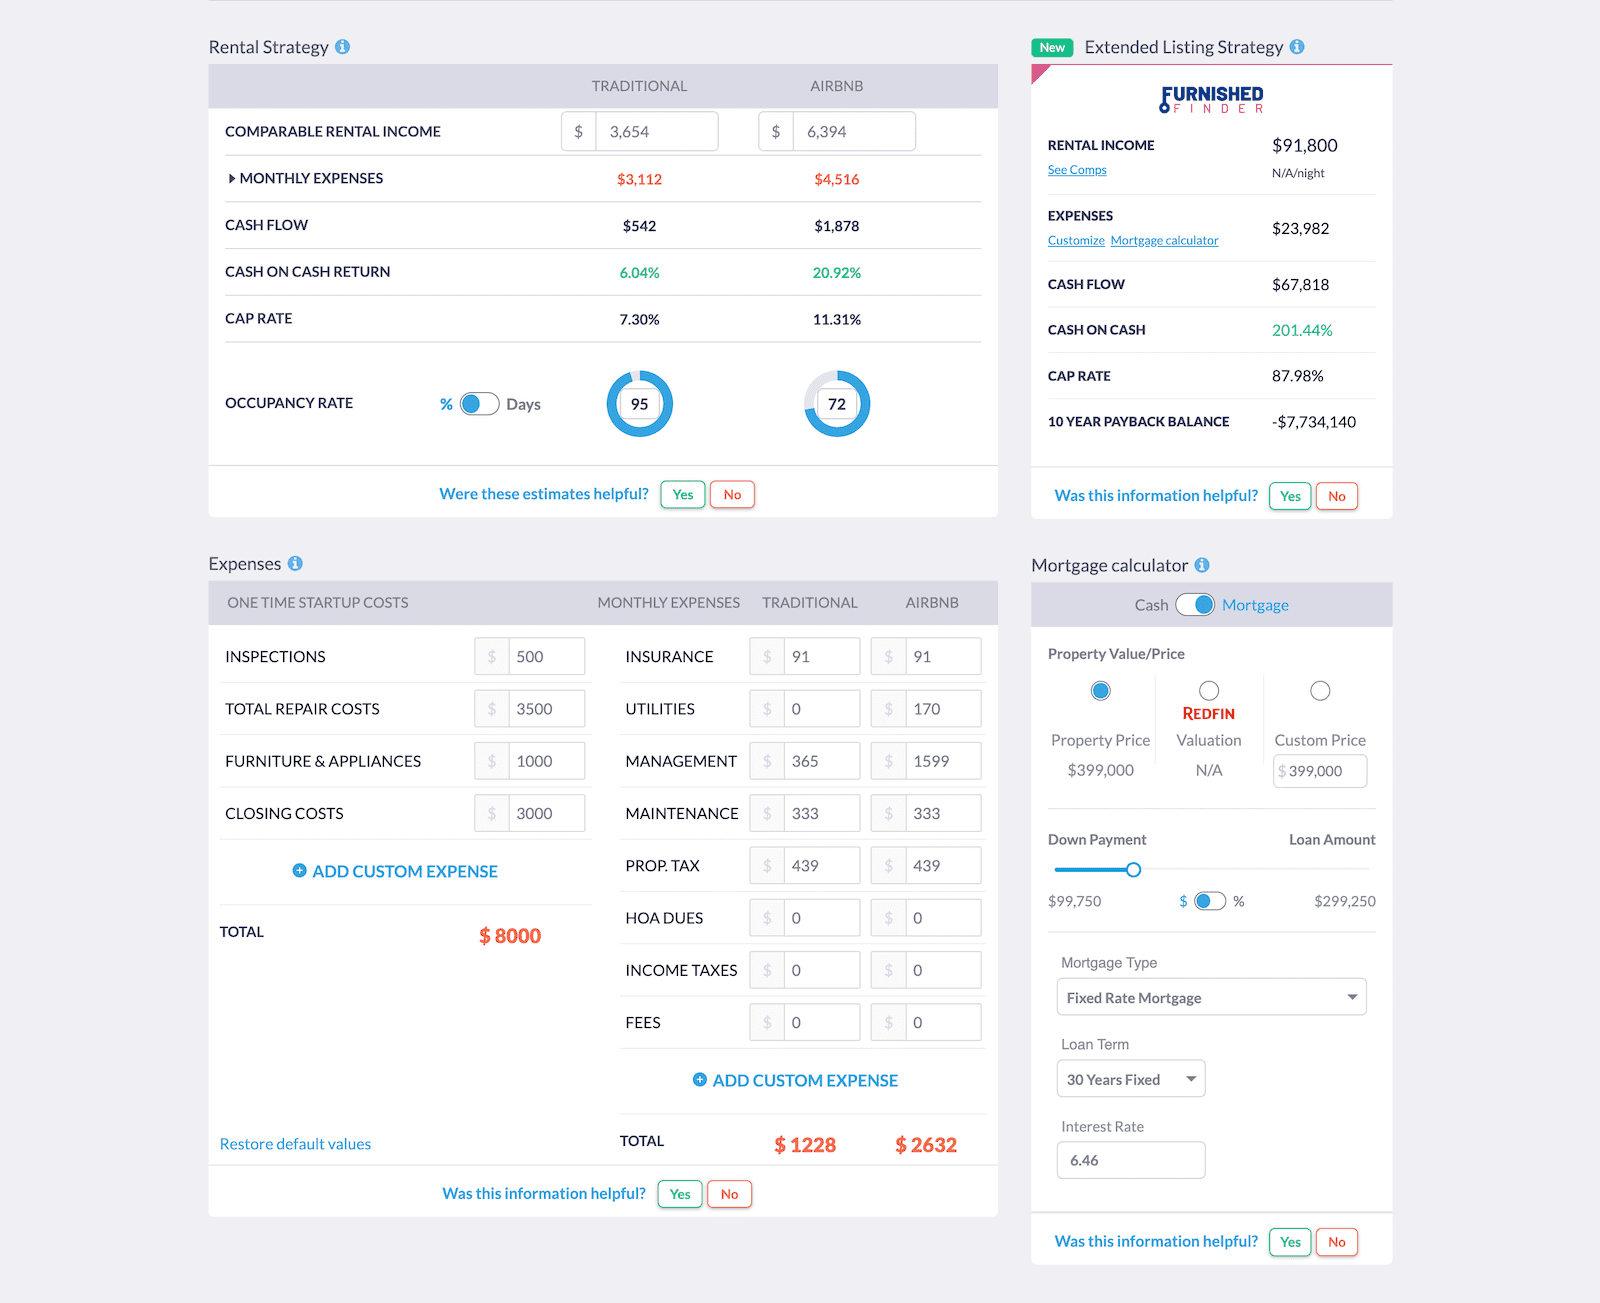The width and height of the screenshot is (1600, 1303).
Task: Click the Rental Strategy info icon
Action: (342, 47)
